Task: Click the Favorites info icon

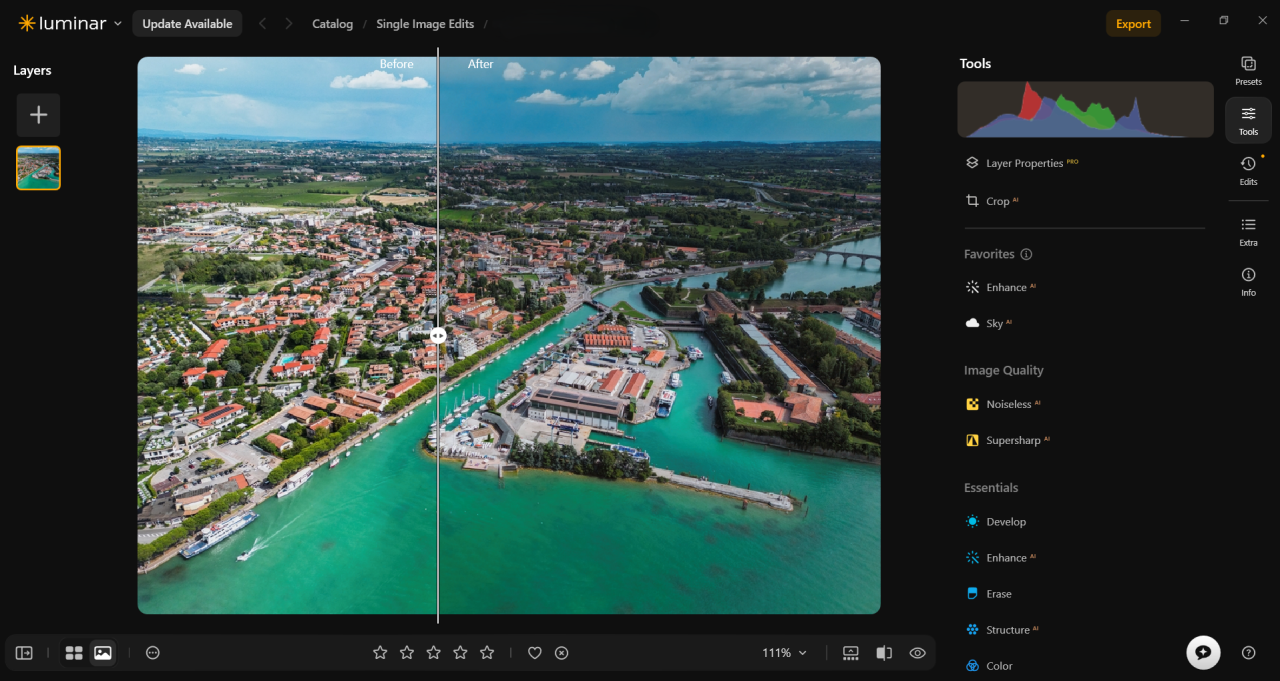Action: coord(1026,254)
